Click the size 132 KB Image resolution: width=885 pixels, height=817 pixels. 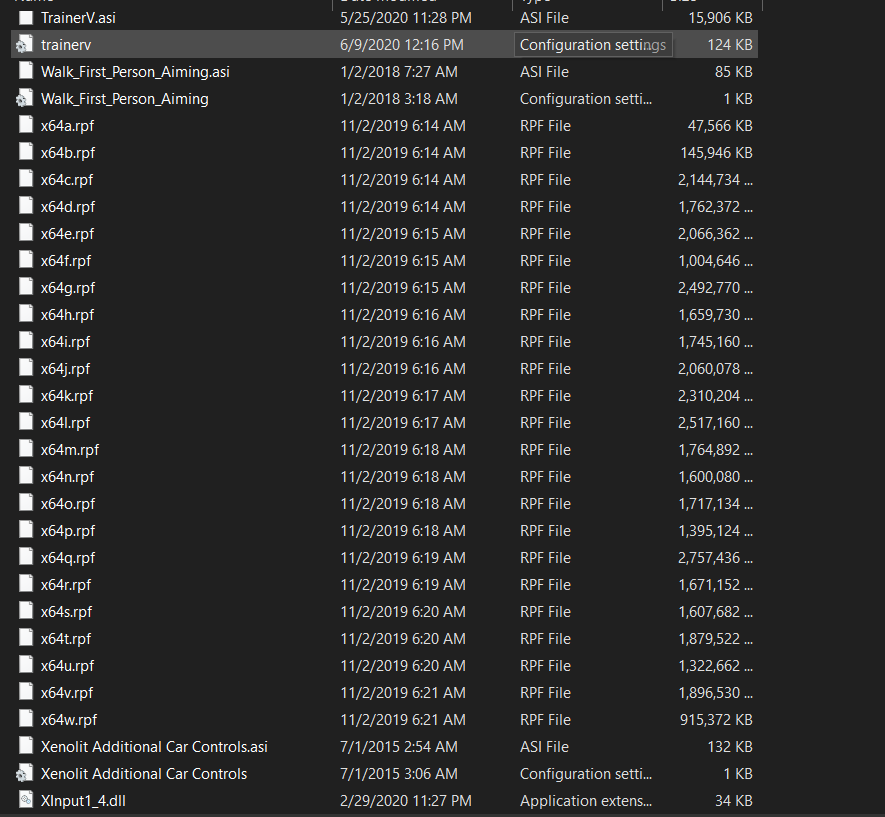(x=730, y=747)
